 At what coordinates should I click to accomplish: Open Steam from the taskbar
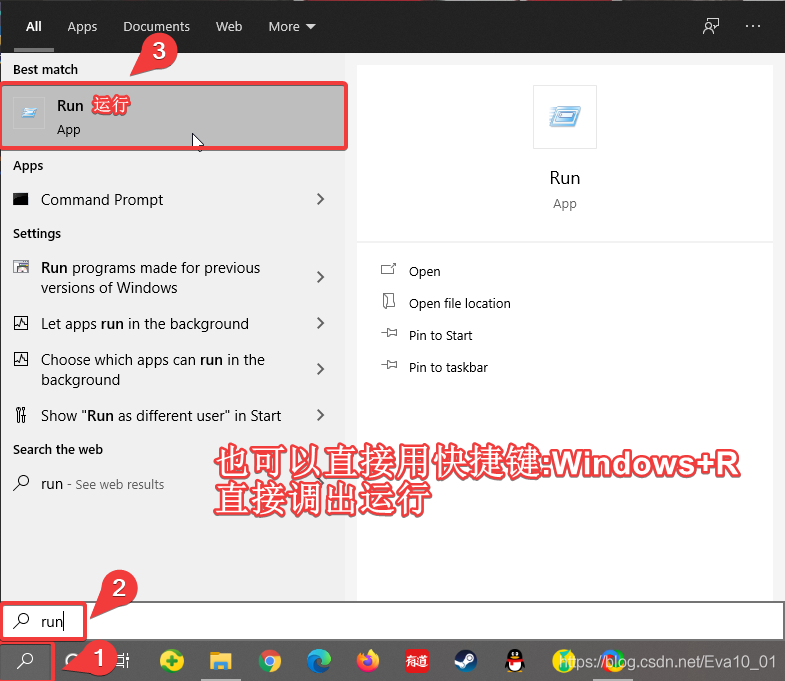point(466,661)
